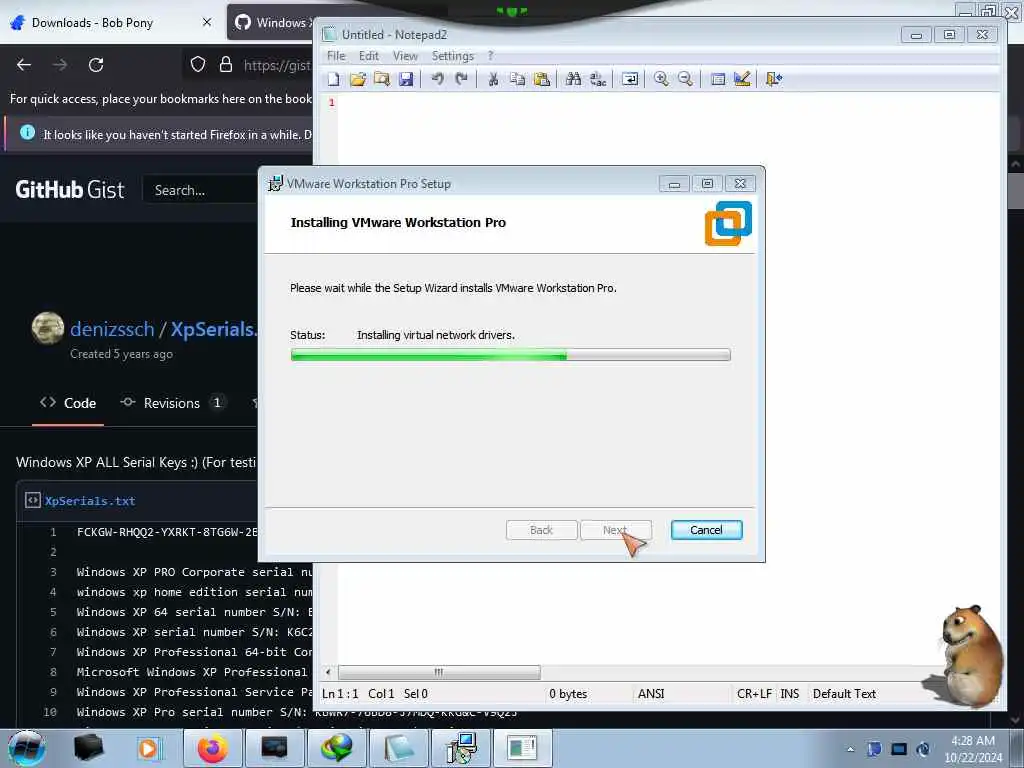Select the Revisions tab on the gist

pos(172,404)
